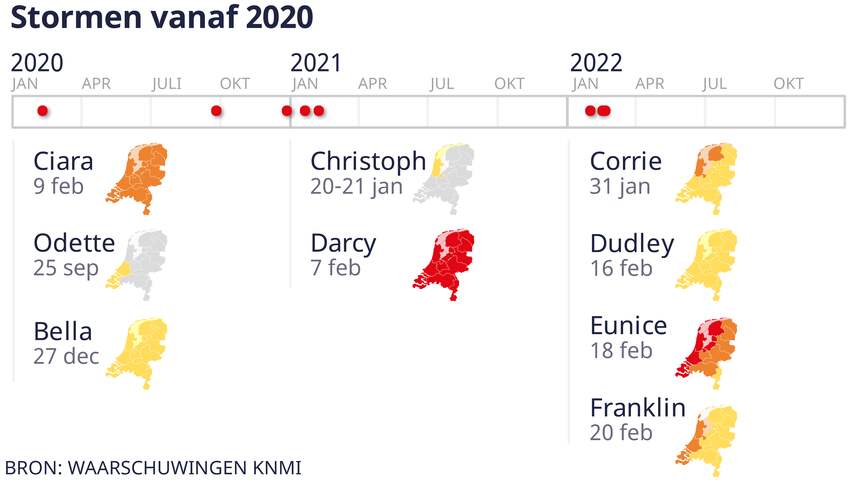Click the Stormen vanaf 2020 title

pos(162,17)
